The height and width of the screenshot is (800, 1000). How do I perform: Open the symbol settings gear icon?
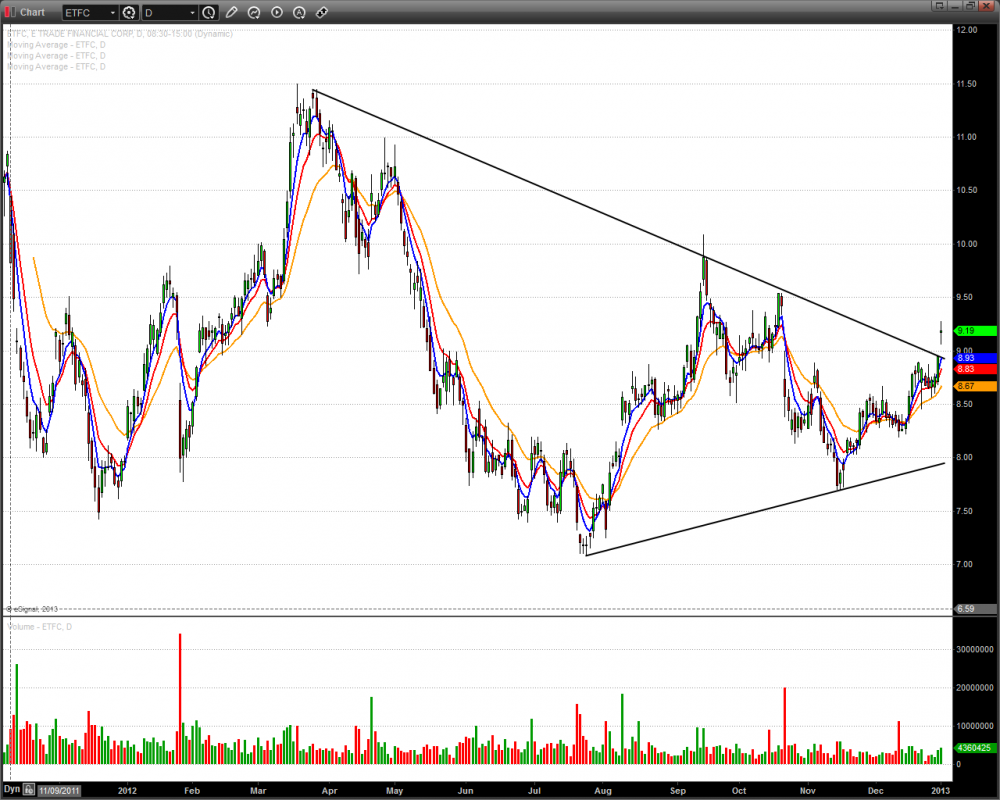click(129, 13)
